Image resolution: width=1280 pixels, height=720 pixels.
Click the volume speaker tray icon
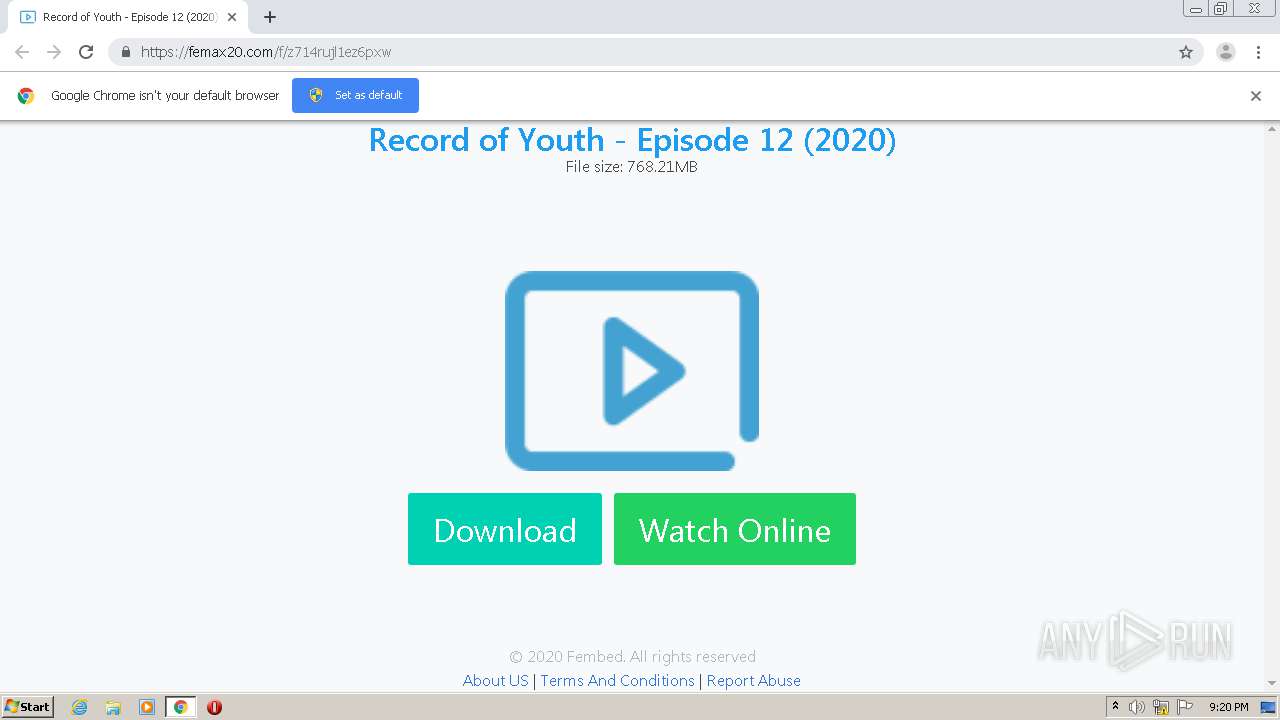[x=1137, y=707]
